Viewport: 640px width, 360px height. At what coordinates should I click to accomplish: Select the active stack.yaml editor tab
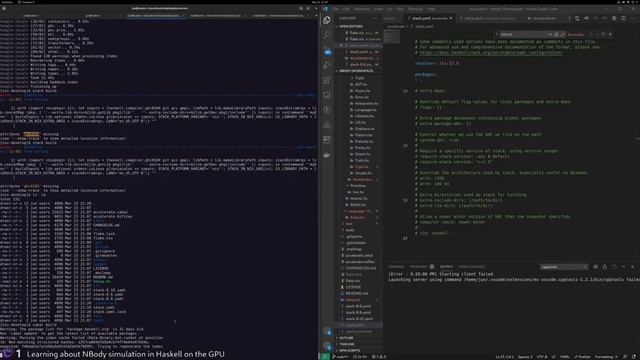click(429, 18)
